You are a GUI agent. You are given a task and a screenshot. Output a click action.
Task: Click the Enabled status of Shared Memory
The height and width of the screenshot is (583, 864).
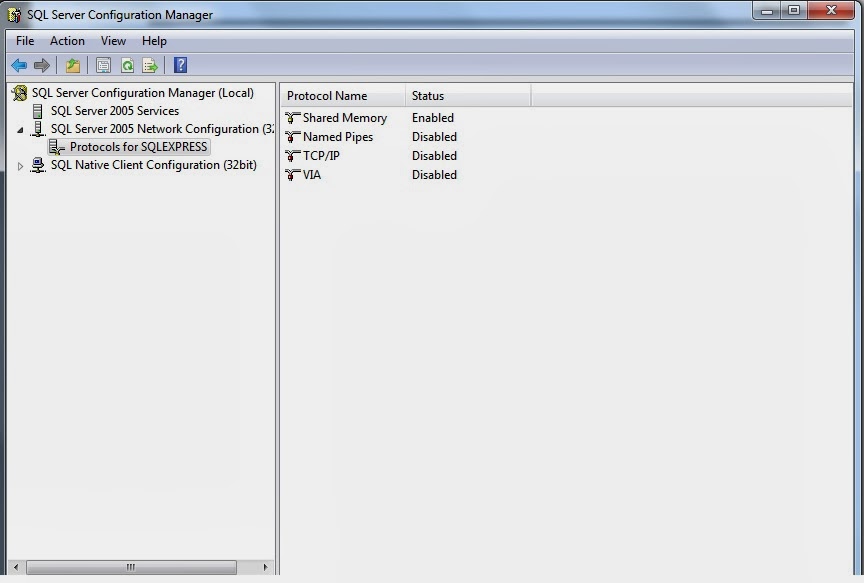pos(433,118)
